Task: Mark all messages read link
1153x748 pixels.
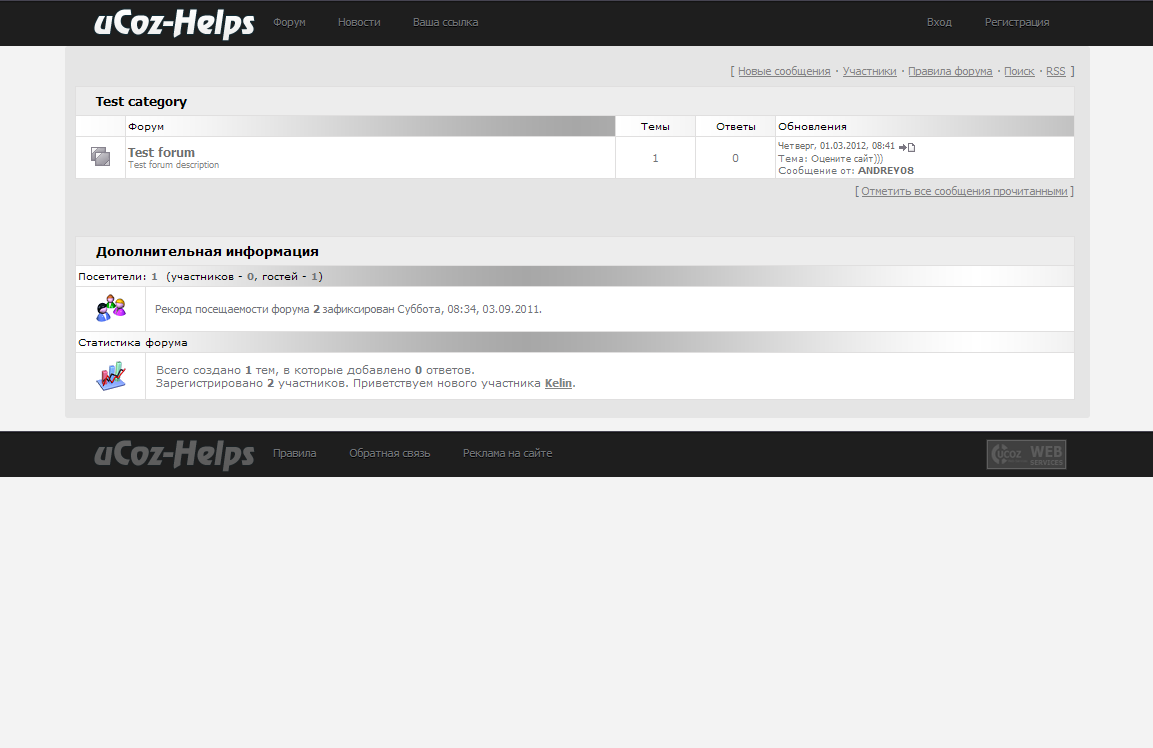Action: (964, 191)
